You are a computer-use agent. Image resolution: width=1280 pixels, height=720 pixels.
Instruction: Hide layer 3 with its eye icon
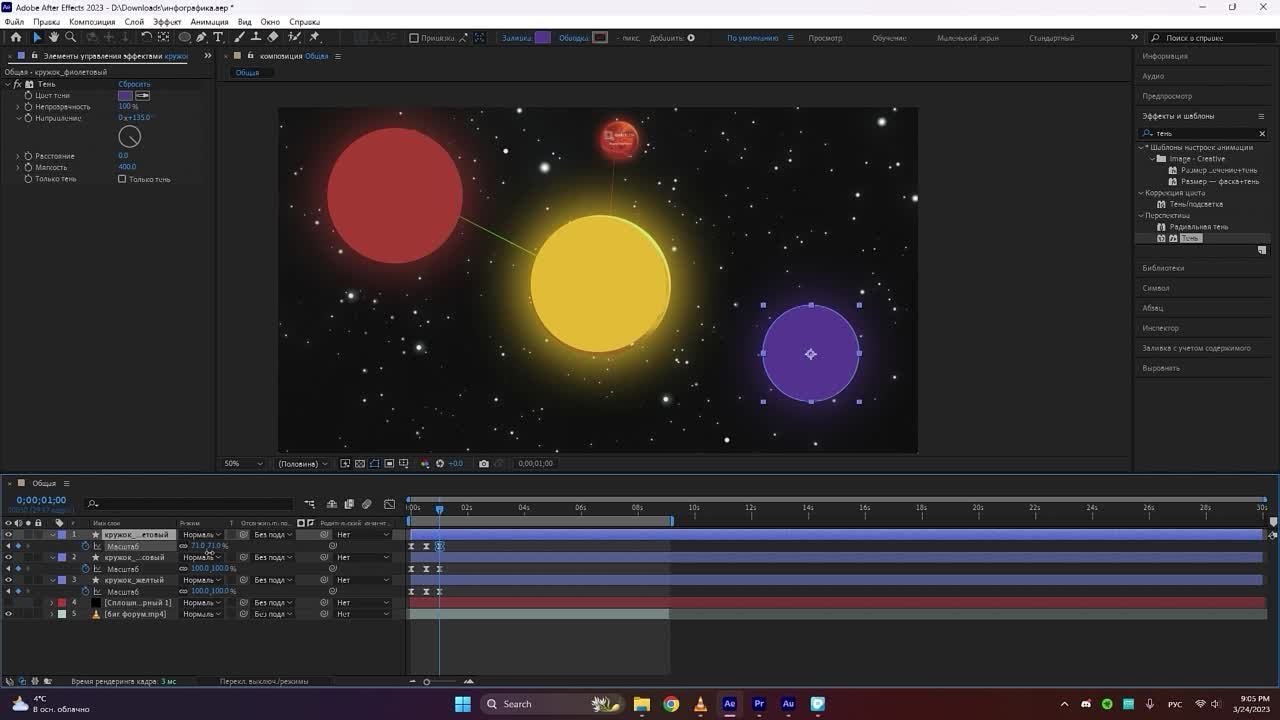pos(9,580)
